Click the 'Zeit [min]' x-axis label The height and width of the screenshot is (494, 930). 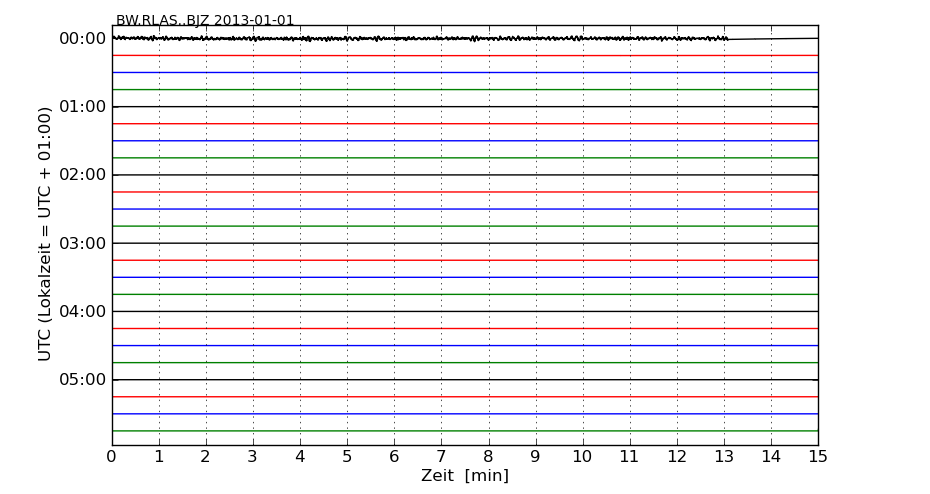point(464,476)
